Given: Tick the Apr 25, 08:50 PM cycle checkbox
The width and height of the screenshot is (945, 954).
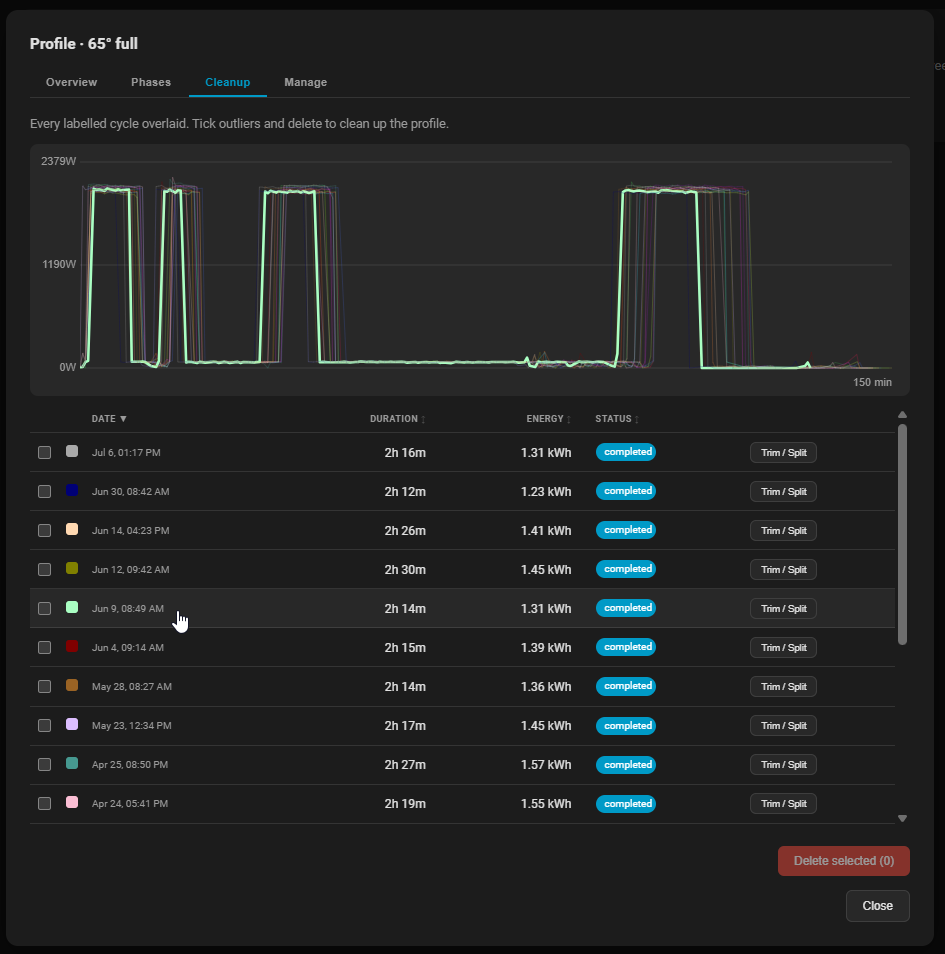Looking at the screenshot, I should [44, 764].
